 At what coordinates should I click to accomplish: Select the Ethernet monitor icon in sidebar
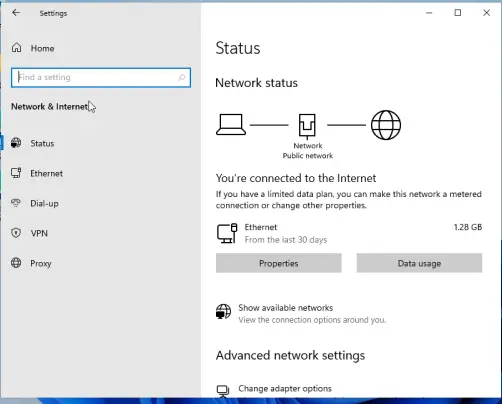click(16, 173)
